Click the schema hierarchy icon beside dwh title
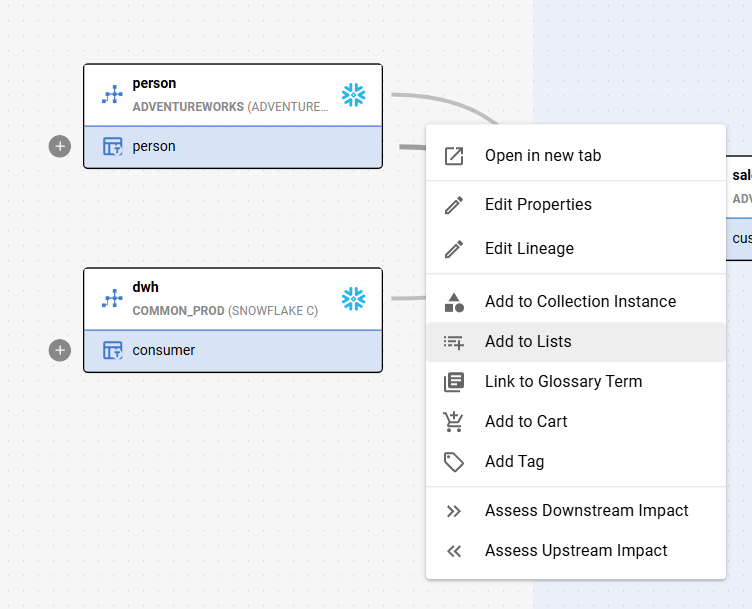This screenshot has width=752, height=609. click(112, 299)
